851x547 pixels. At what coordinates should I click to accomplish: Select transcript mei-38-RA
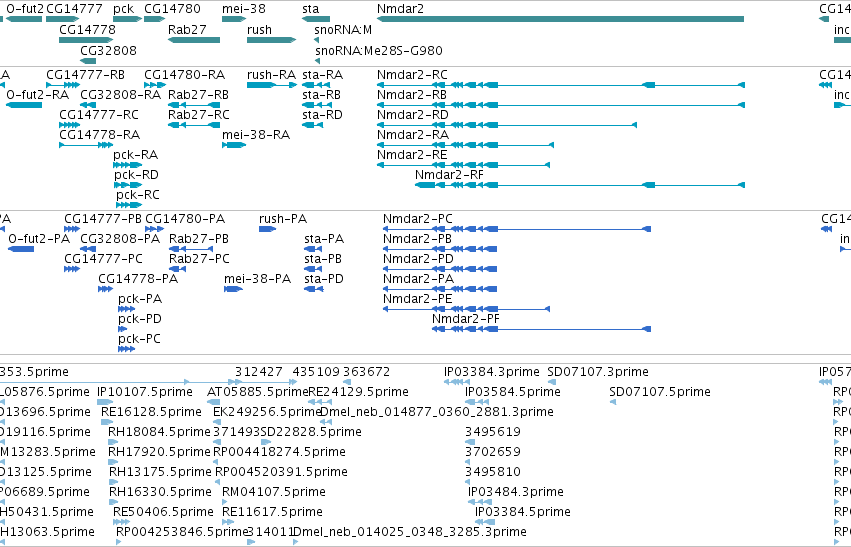pos(256,134)
